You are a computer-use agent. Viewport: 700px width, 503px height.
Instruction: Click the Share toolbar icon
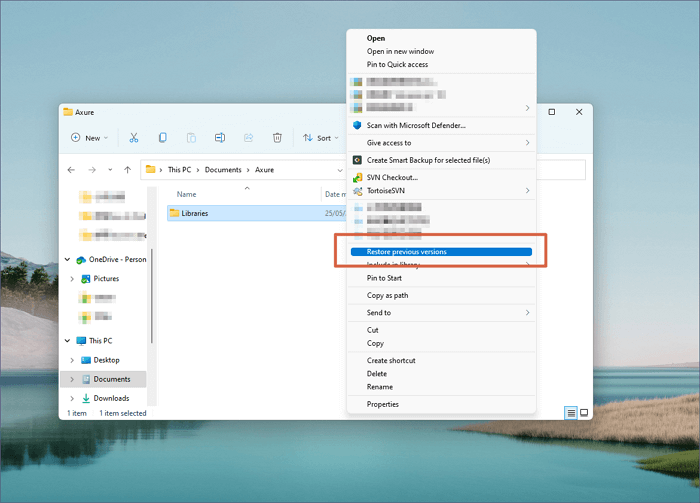coord(248,138)
